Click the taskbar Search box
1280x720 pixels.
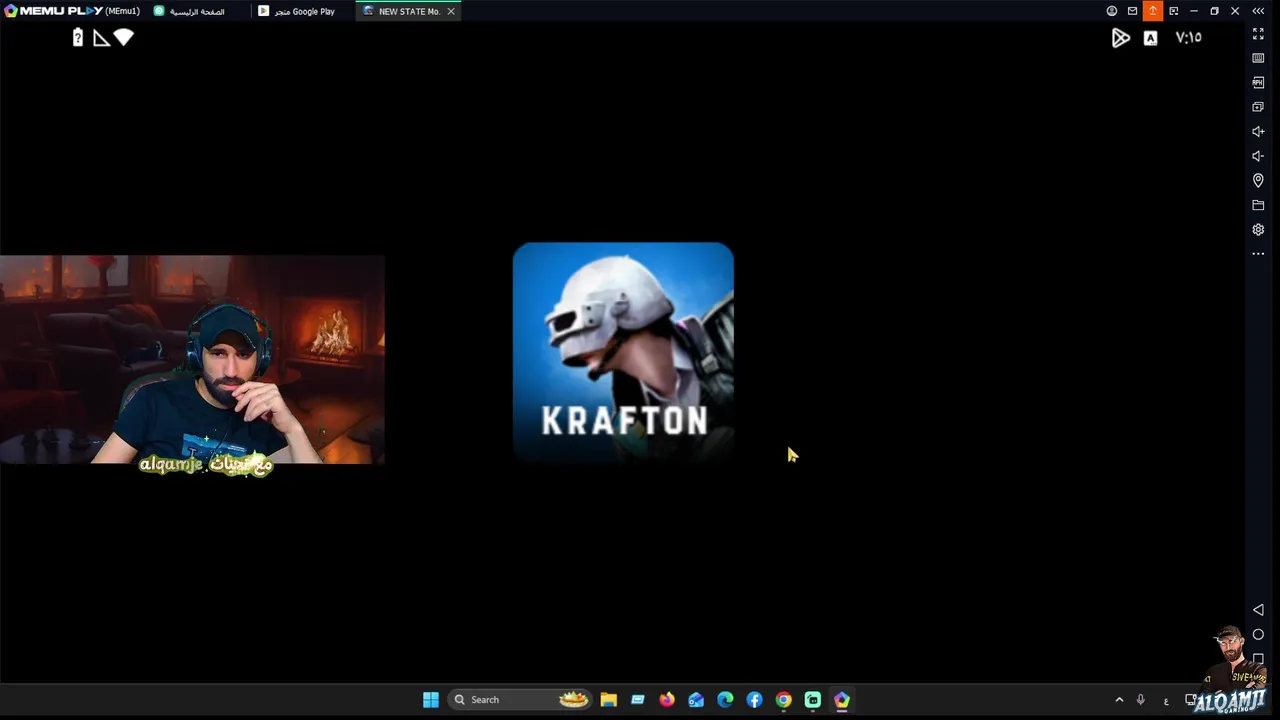coord(519,700)
